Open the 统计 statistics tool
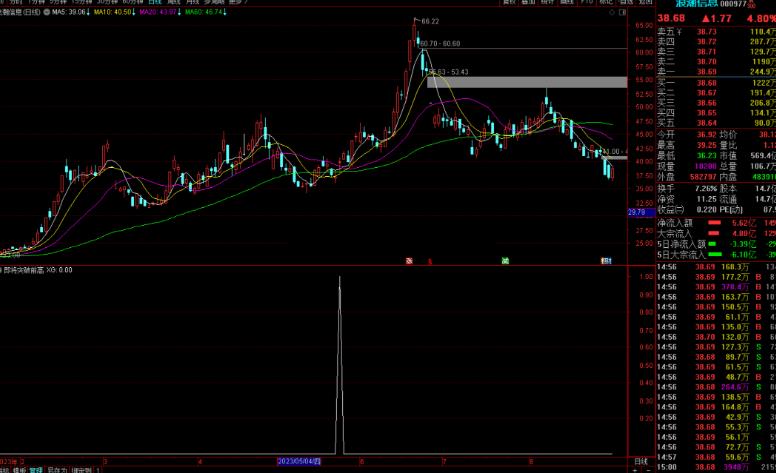This screenshot has width=776, height=473. click(547, 2)
